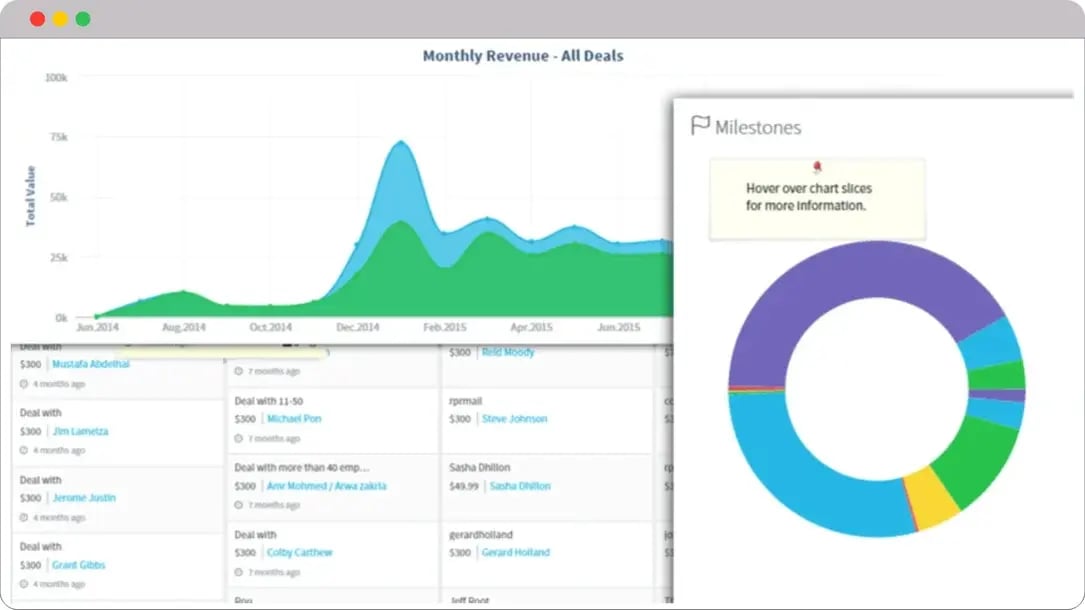Open contact Jim Lametza

(x=81, y=431)
